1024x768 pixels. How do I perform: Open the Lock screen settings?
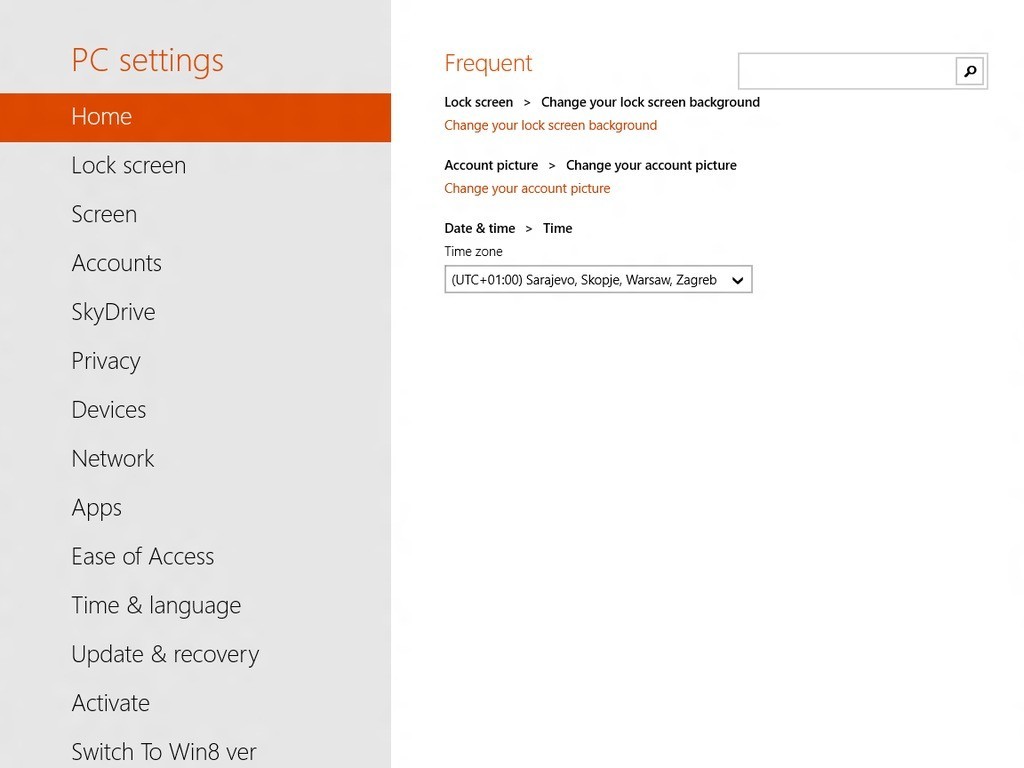128,166
